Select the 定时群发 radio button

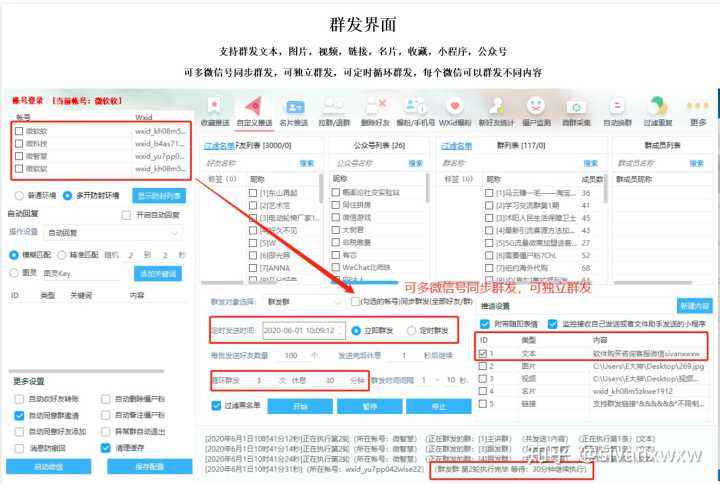coord(411,331)
